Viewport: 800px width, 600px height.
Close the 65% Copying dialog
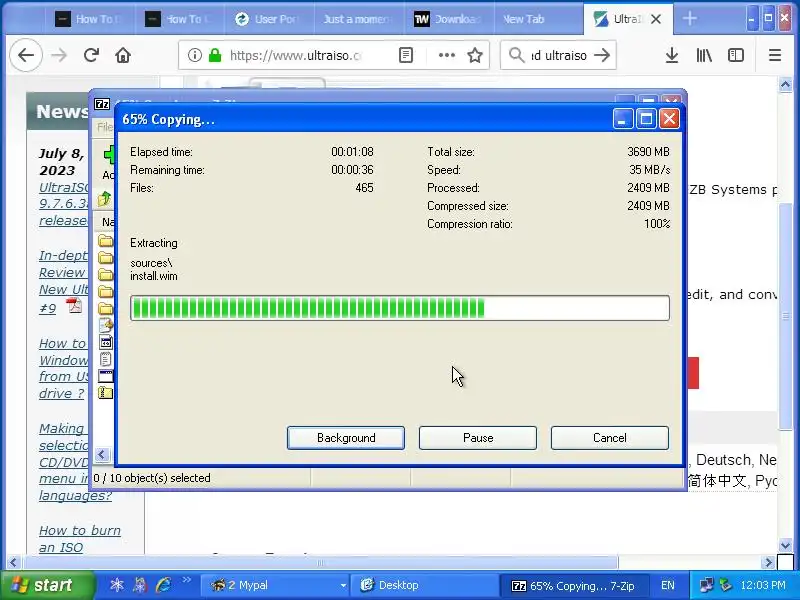tap(669, 119)
